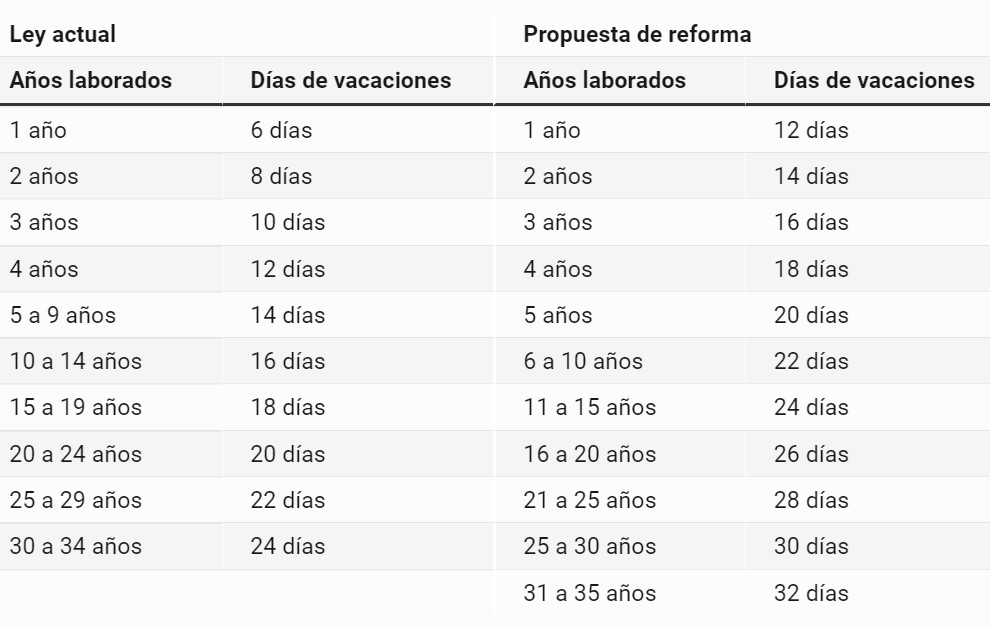990x627 pixels.
Task: Select the "10 a 14 años" cell
Action: 76,362
